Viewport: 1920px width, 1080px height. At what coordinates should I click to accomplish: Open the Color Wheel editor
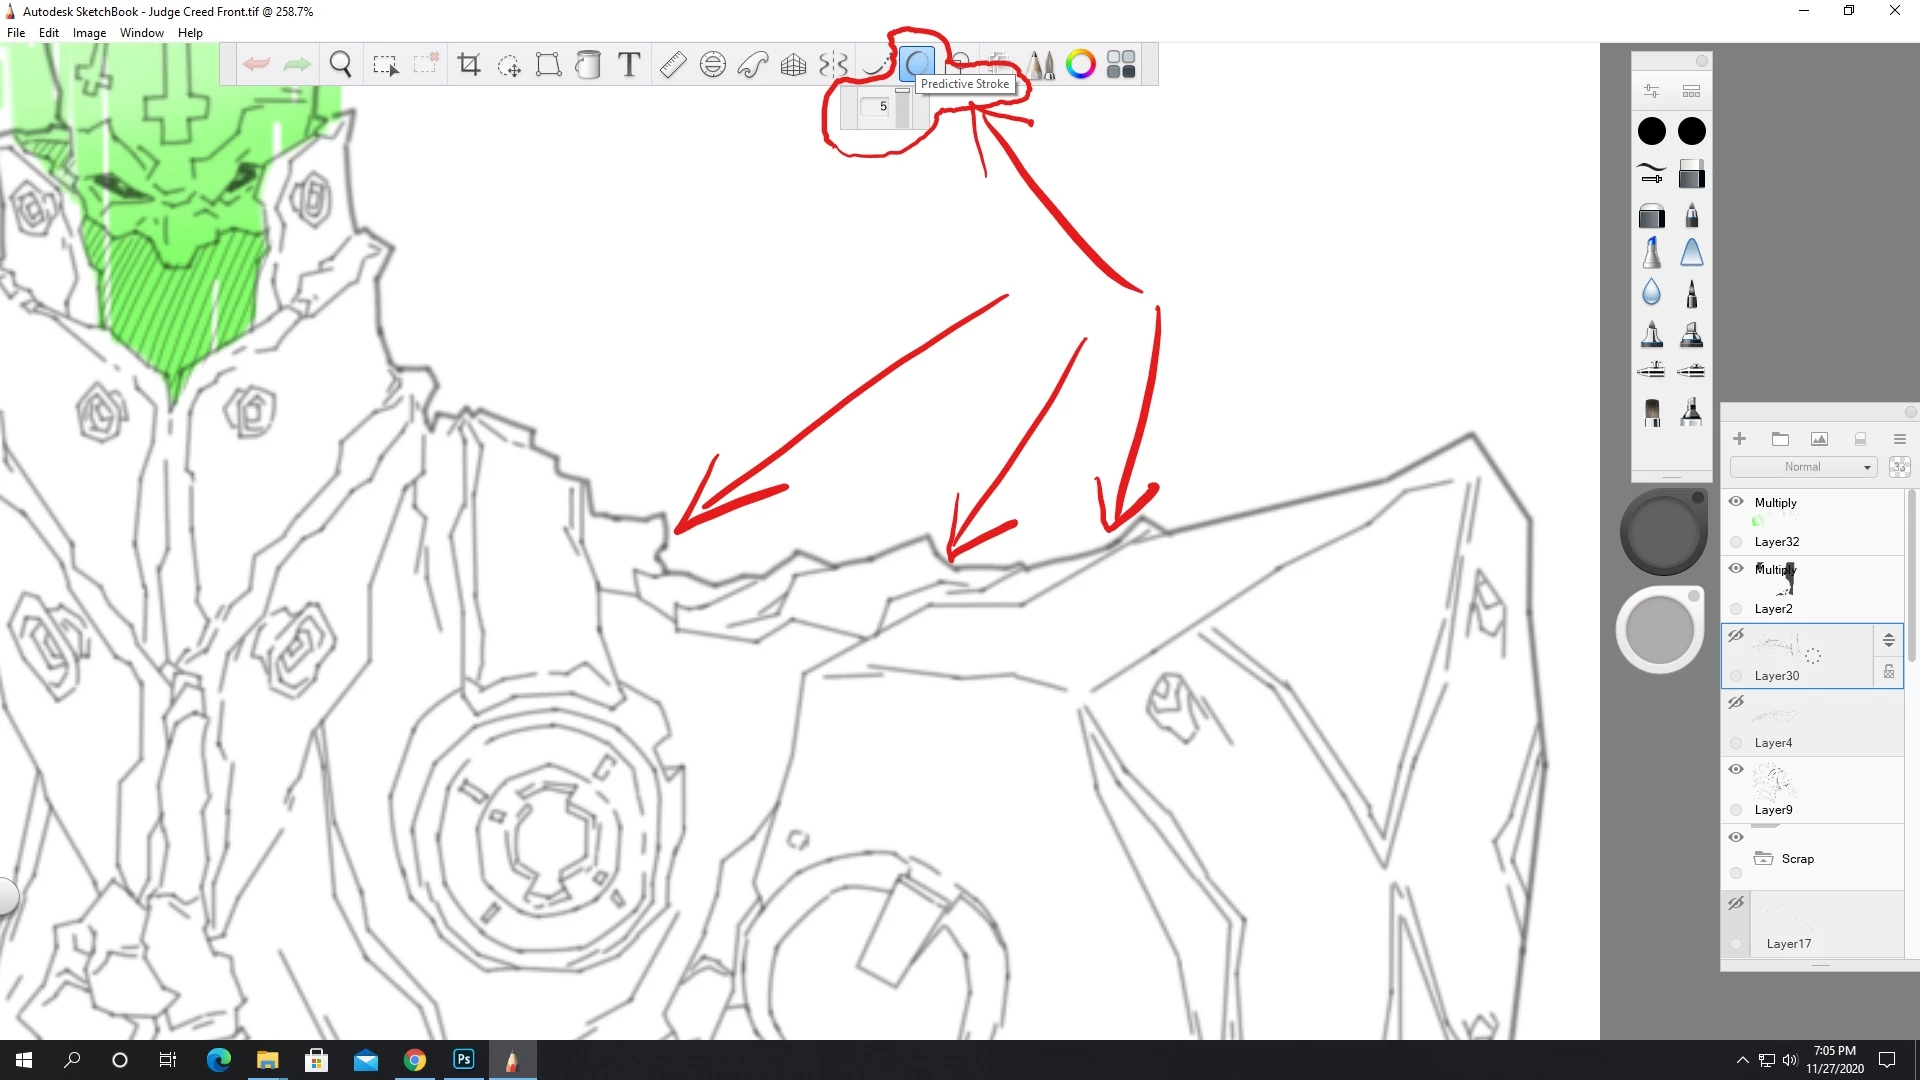1081,65
